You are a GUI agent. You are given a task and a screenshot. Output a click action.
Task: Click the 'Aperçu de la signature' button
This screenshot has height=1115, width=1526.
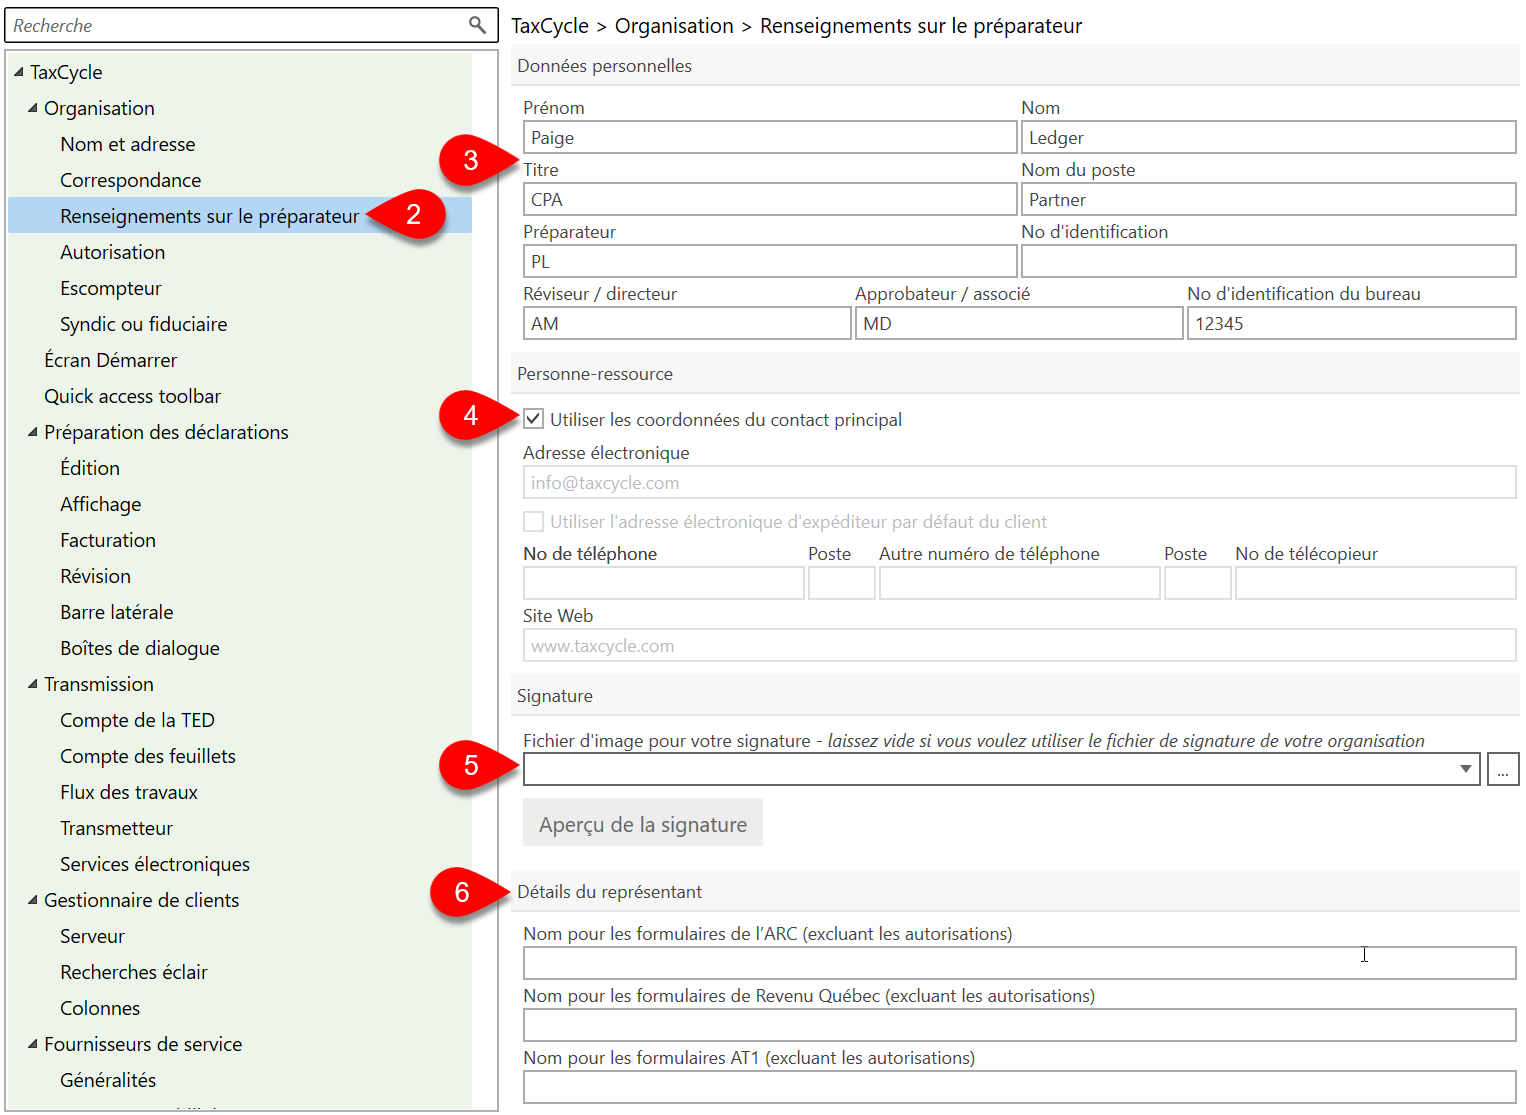pos(643,823)
